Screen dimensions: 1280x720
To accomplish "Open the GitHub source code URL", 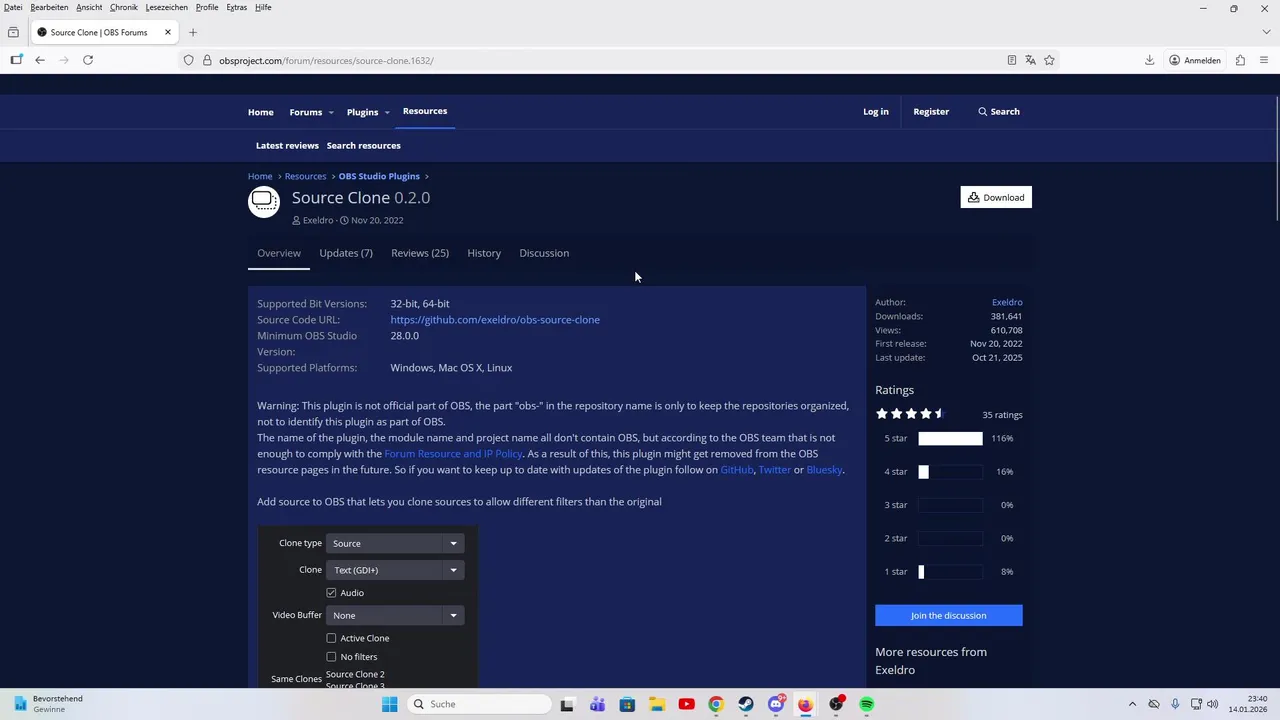I will (x=495, y=320).
